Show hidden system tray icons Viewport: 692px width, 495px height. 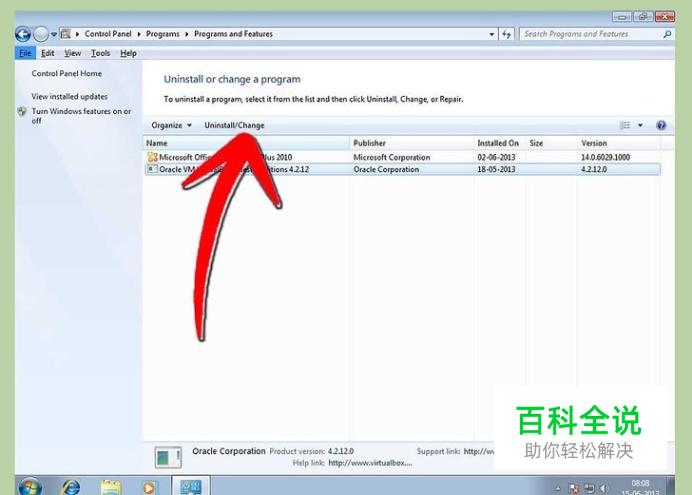click(558, 488)
